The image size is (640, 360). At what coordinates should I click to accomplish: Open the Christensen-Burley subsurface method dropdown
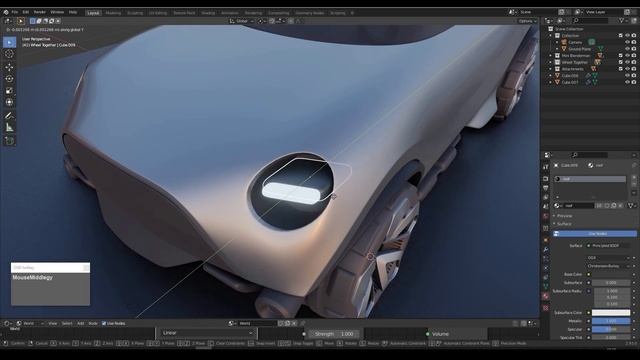tap(610, 266)
